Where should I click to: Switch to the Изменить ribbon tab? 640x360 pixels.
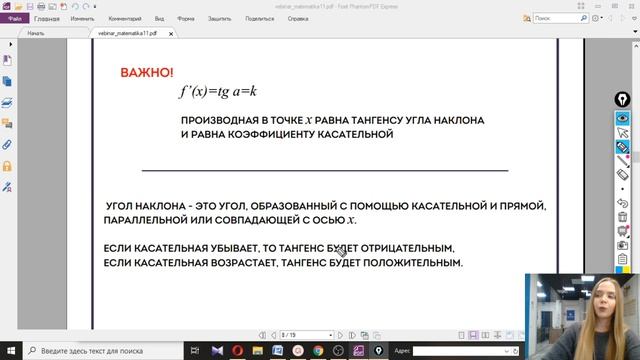82,19
